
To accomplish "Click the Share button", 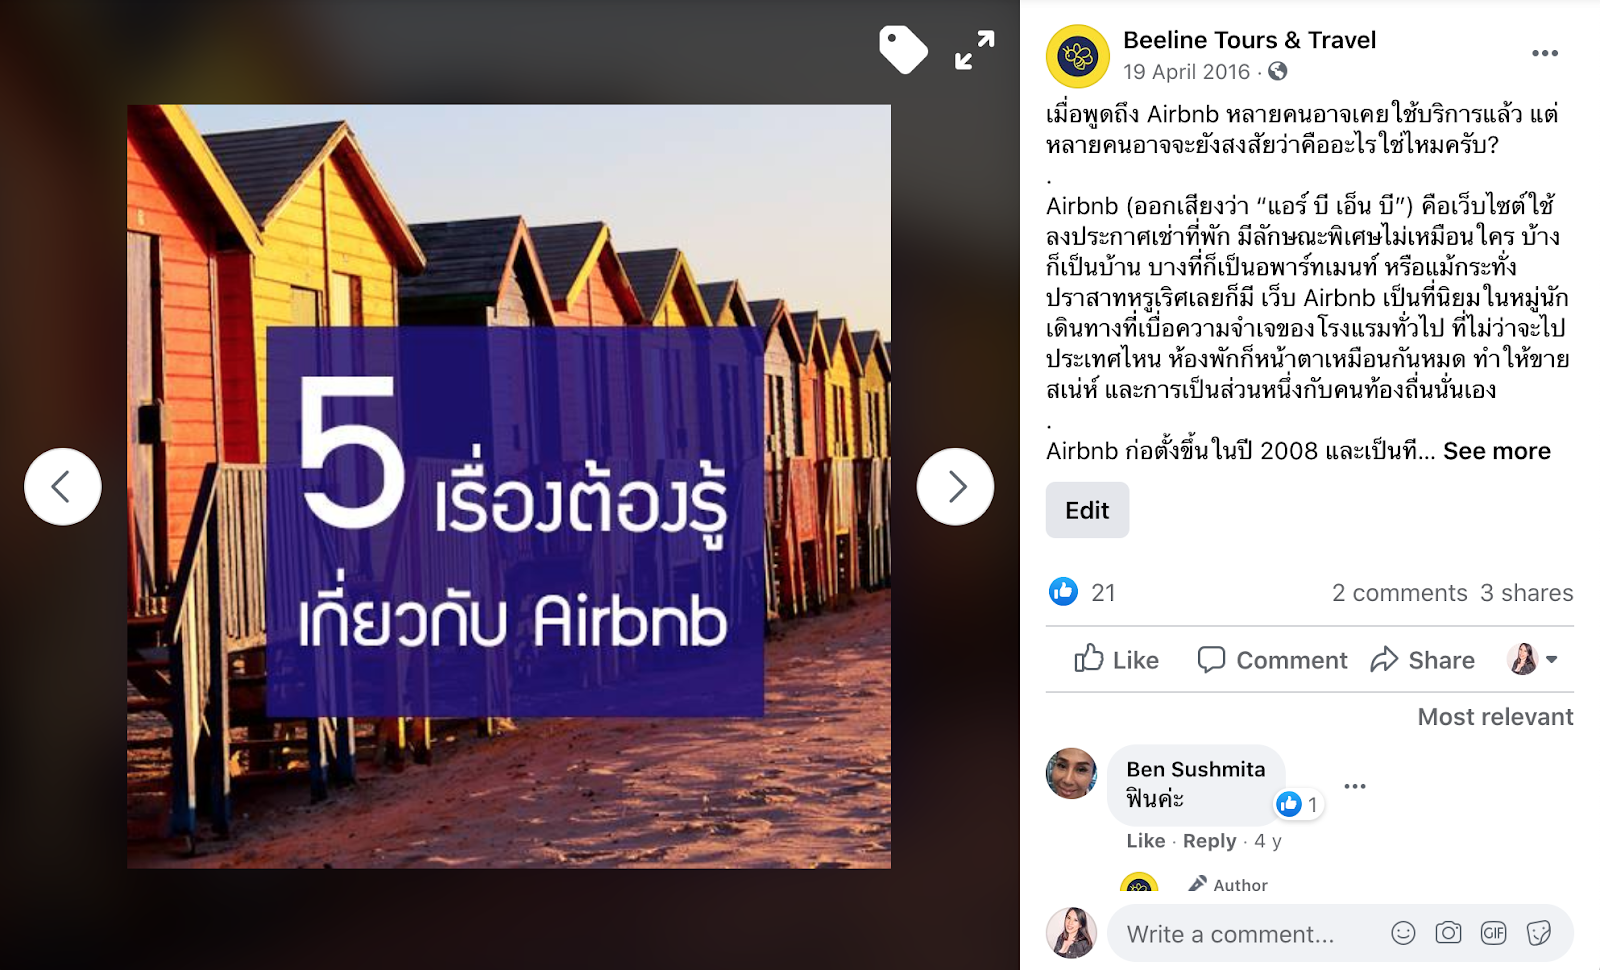I will click(x=1423, y=660).
